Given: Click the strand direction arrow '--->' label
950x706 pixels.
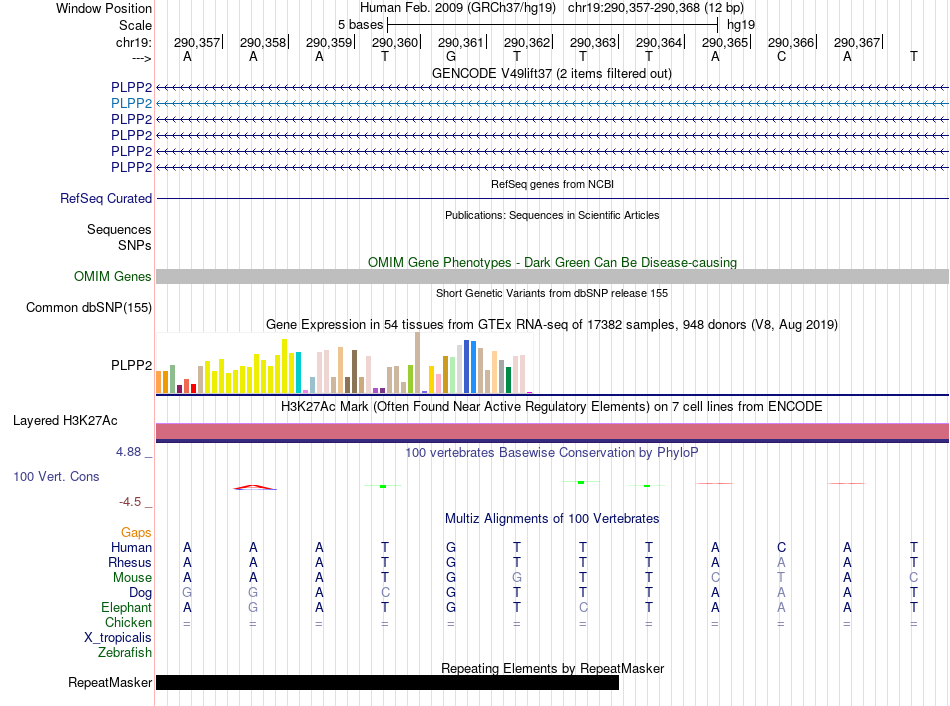Looking at the screenshot, I should pyautogui.click(x=142, y=58).
